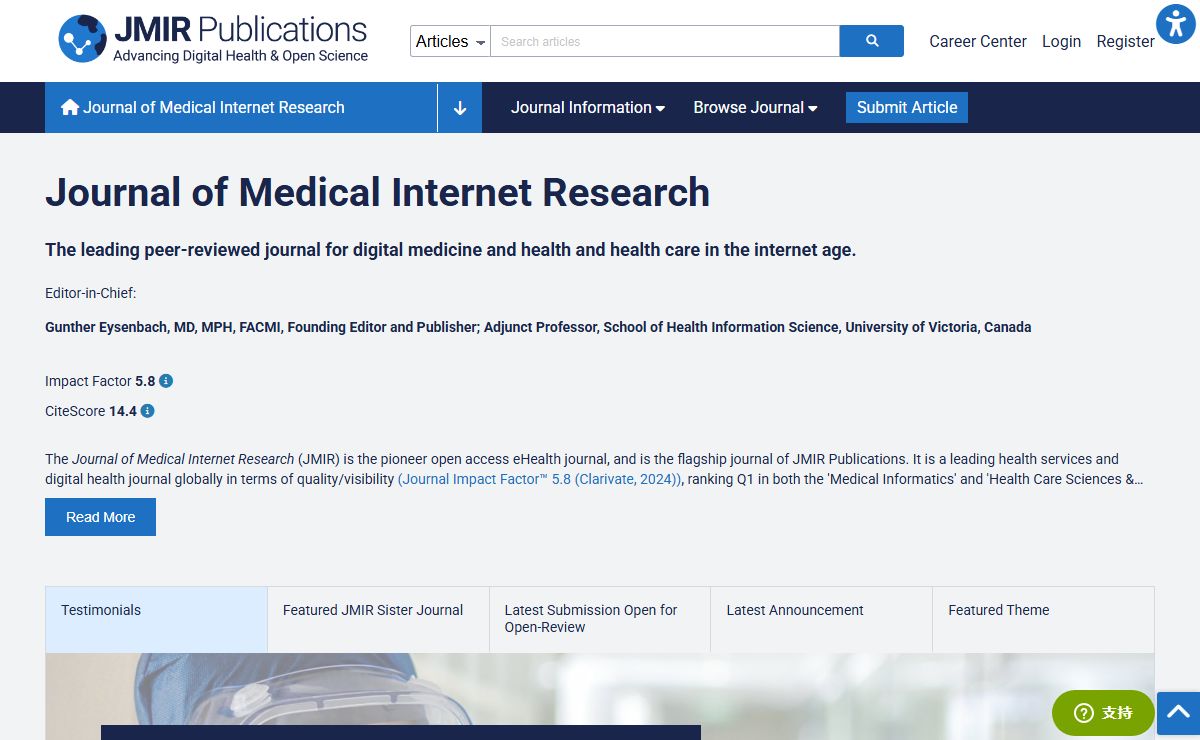Click the large Journal of Medical Internet Research heading
This screenshot has width=1200, height=740.
click(x=377, y=192)
